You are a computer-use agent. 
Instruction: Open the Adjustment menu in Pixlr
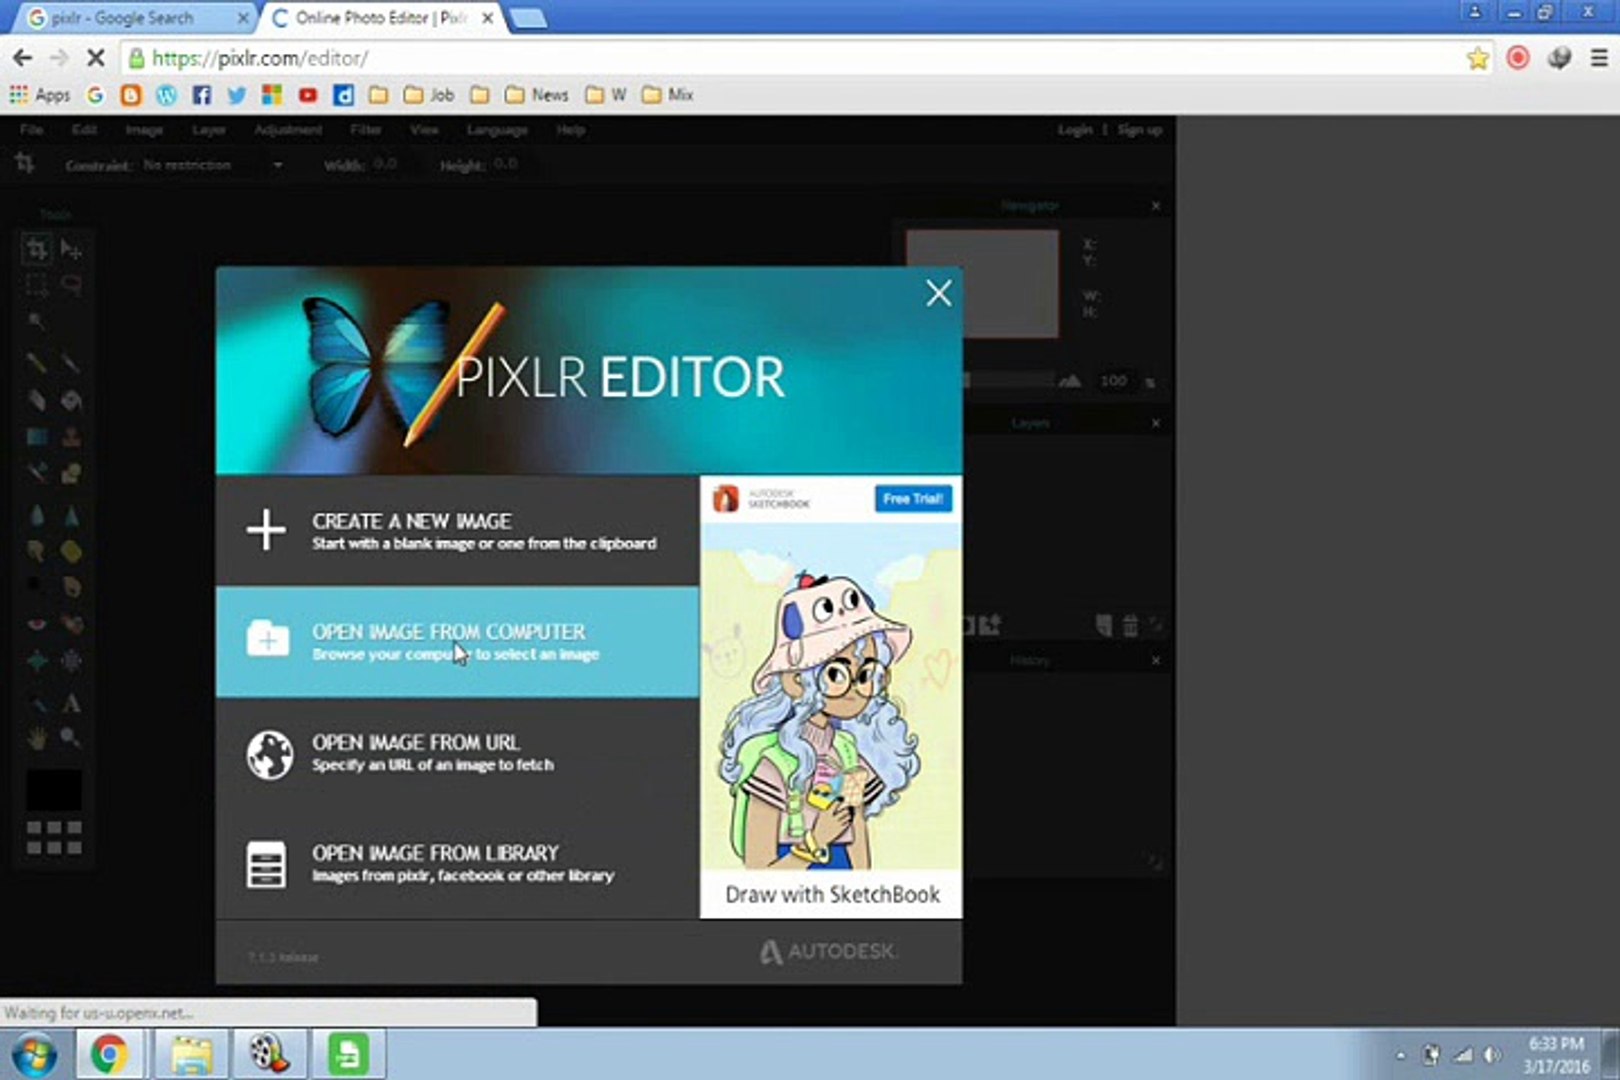(x=288, y=130)
